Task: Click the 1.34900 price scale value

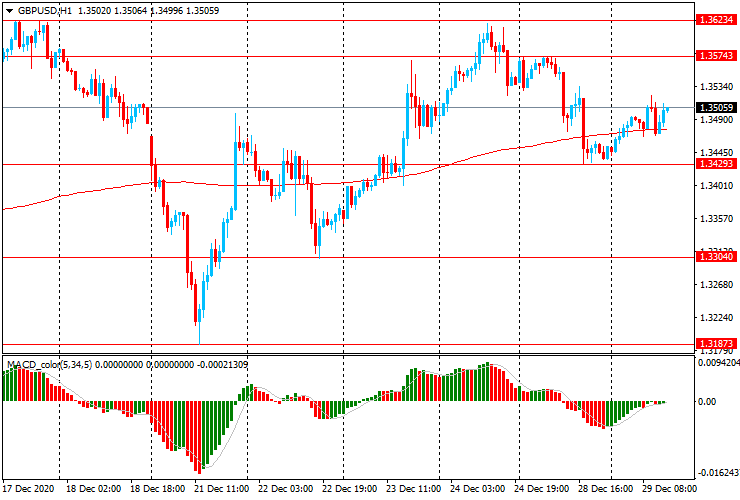Action: (717, 120)
